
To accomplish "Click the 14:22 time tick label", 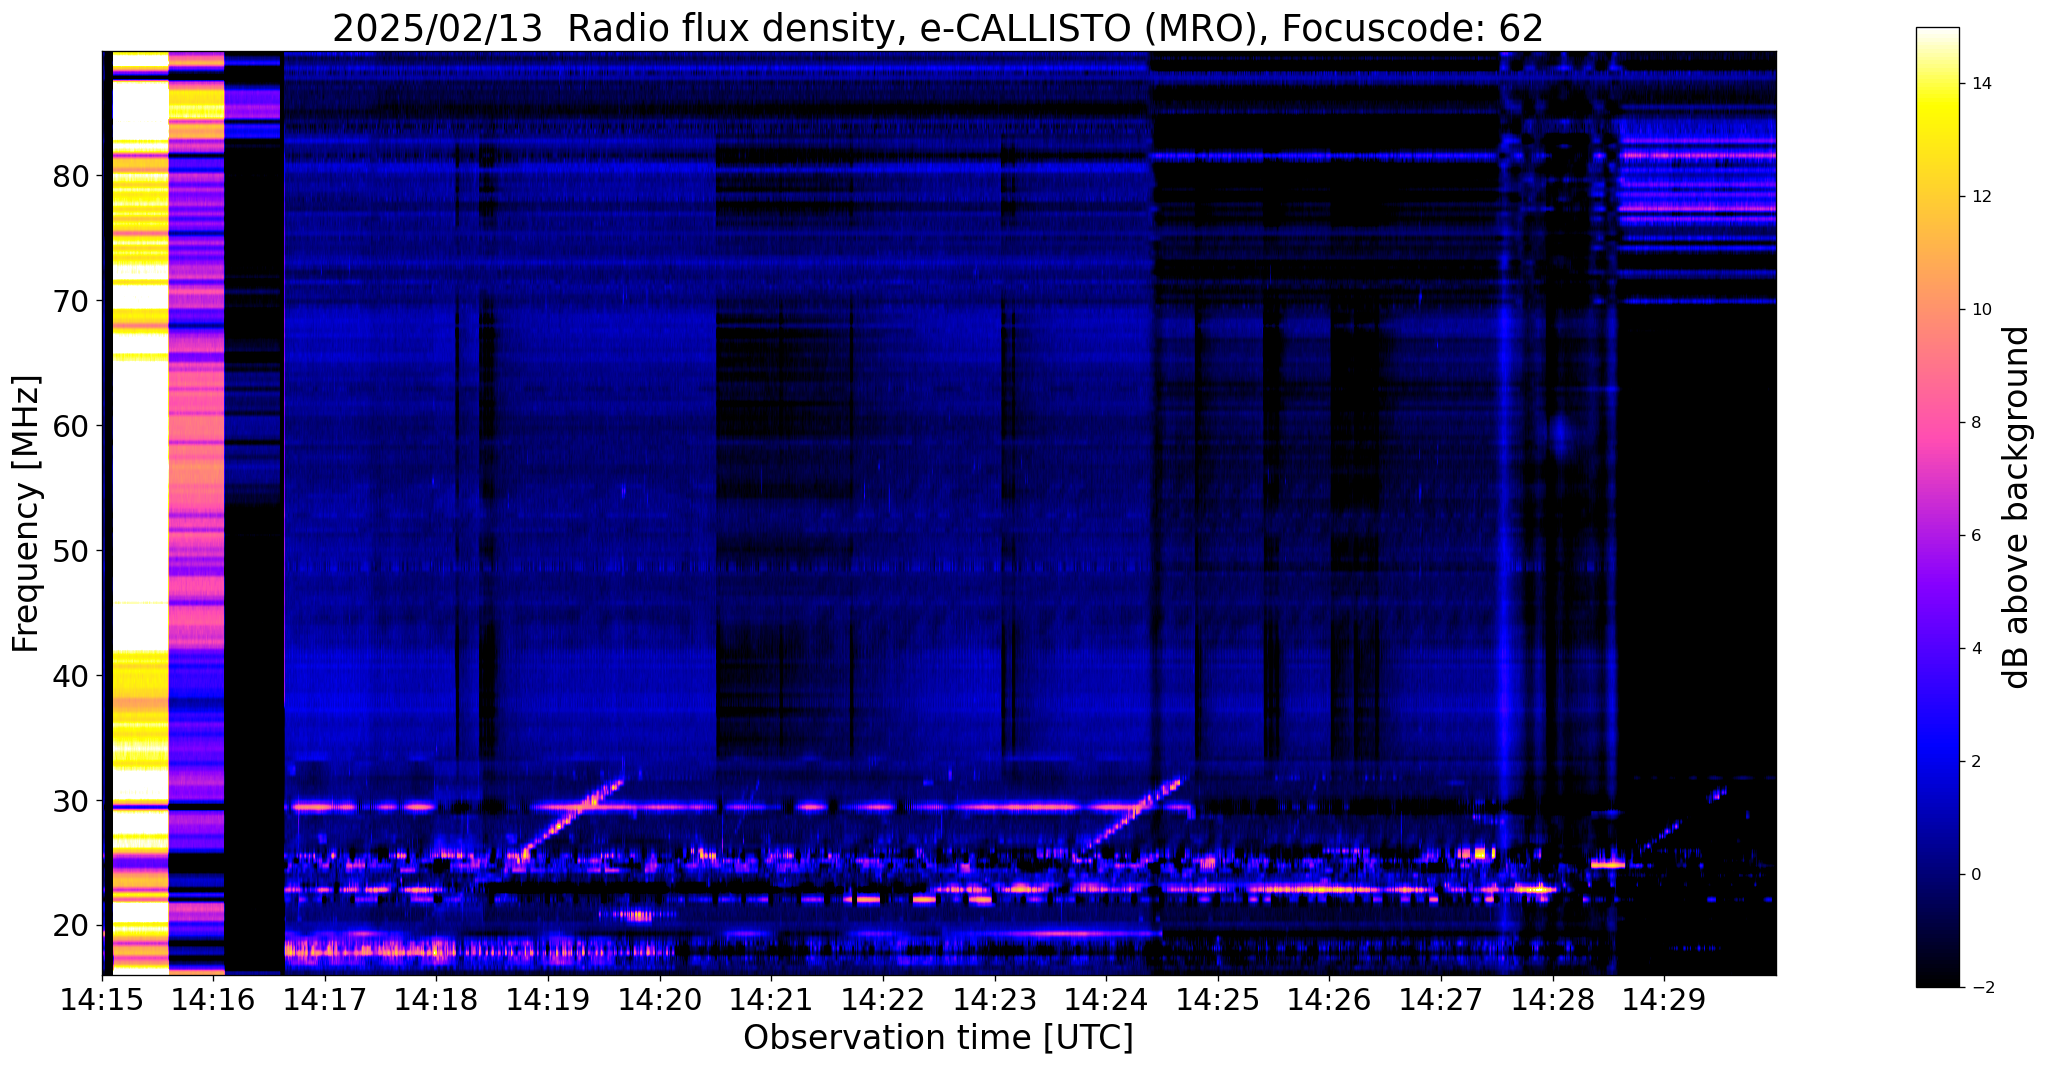I will pos(883,1000).
